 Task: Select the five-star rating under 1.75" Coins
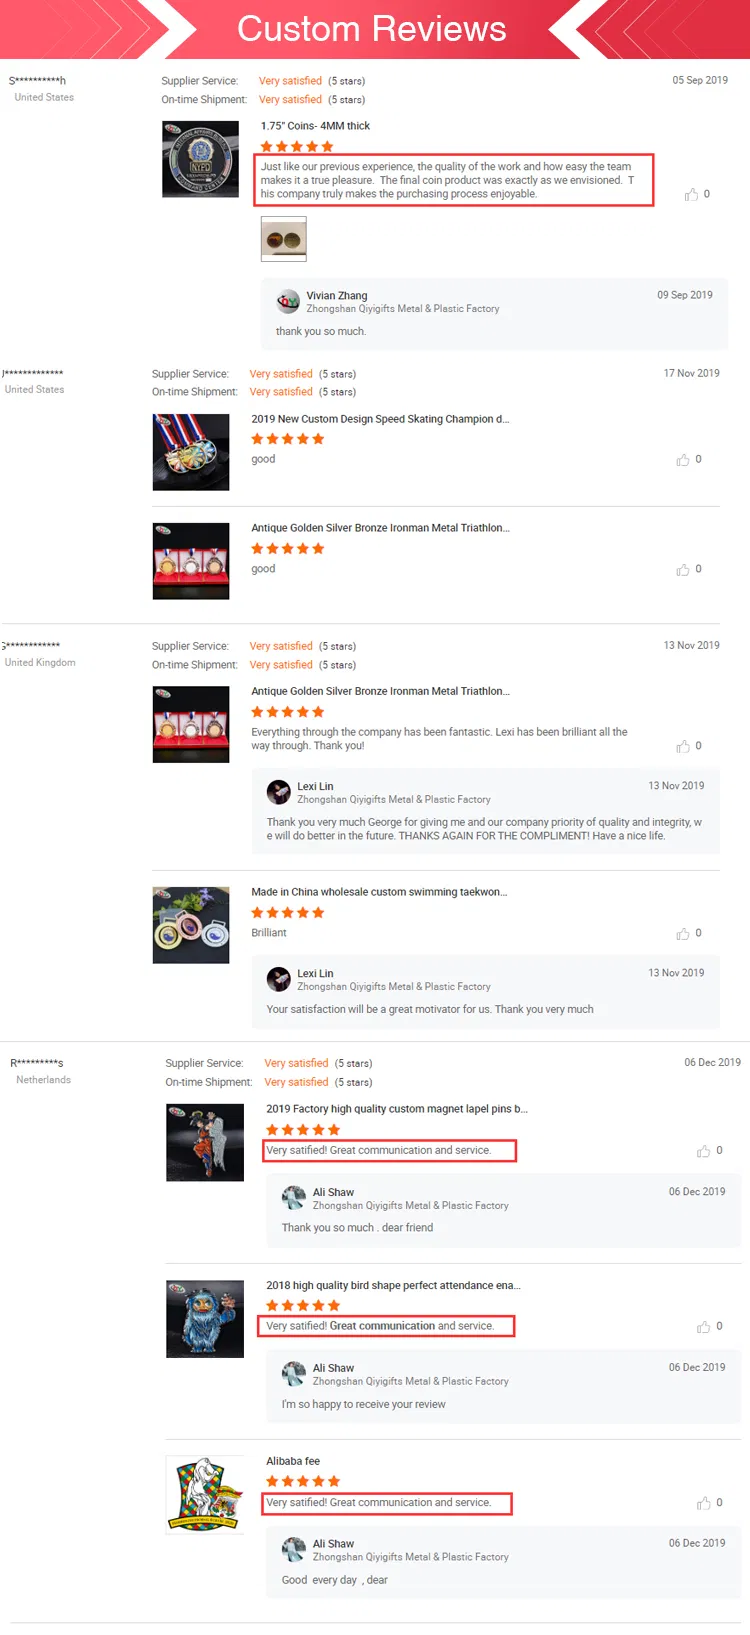pyautogui.click(x=297, y=146)
